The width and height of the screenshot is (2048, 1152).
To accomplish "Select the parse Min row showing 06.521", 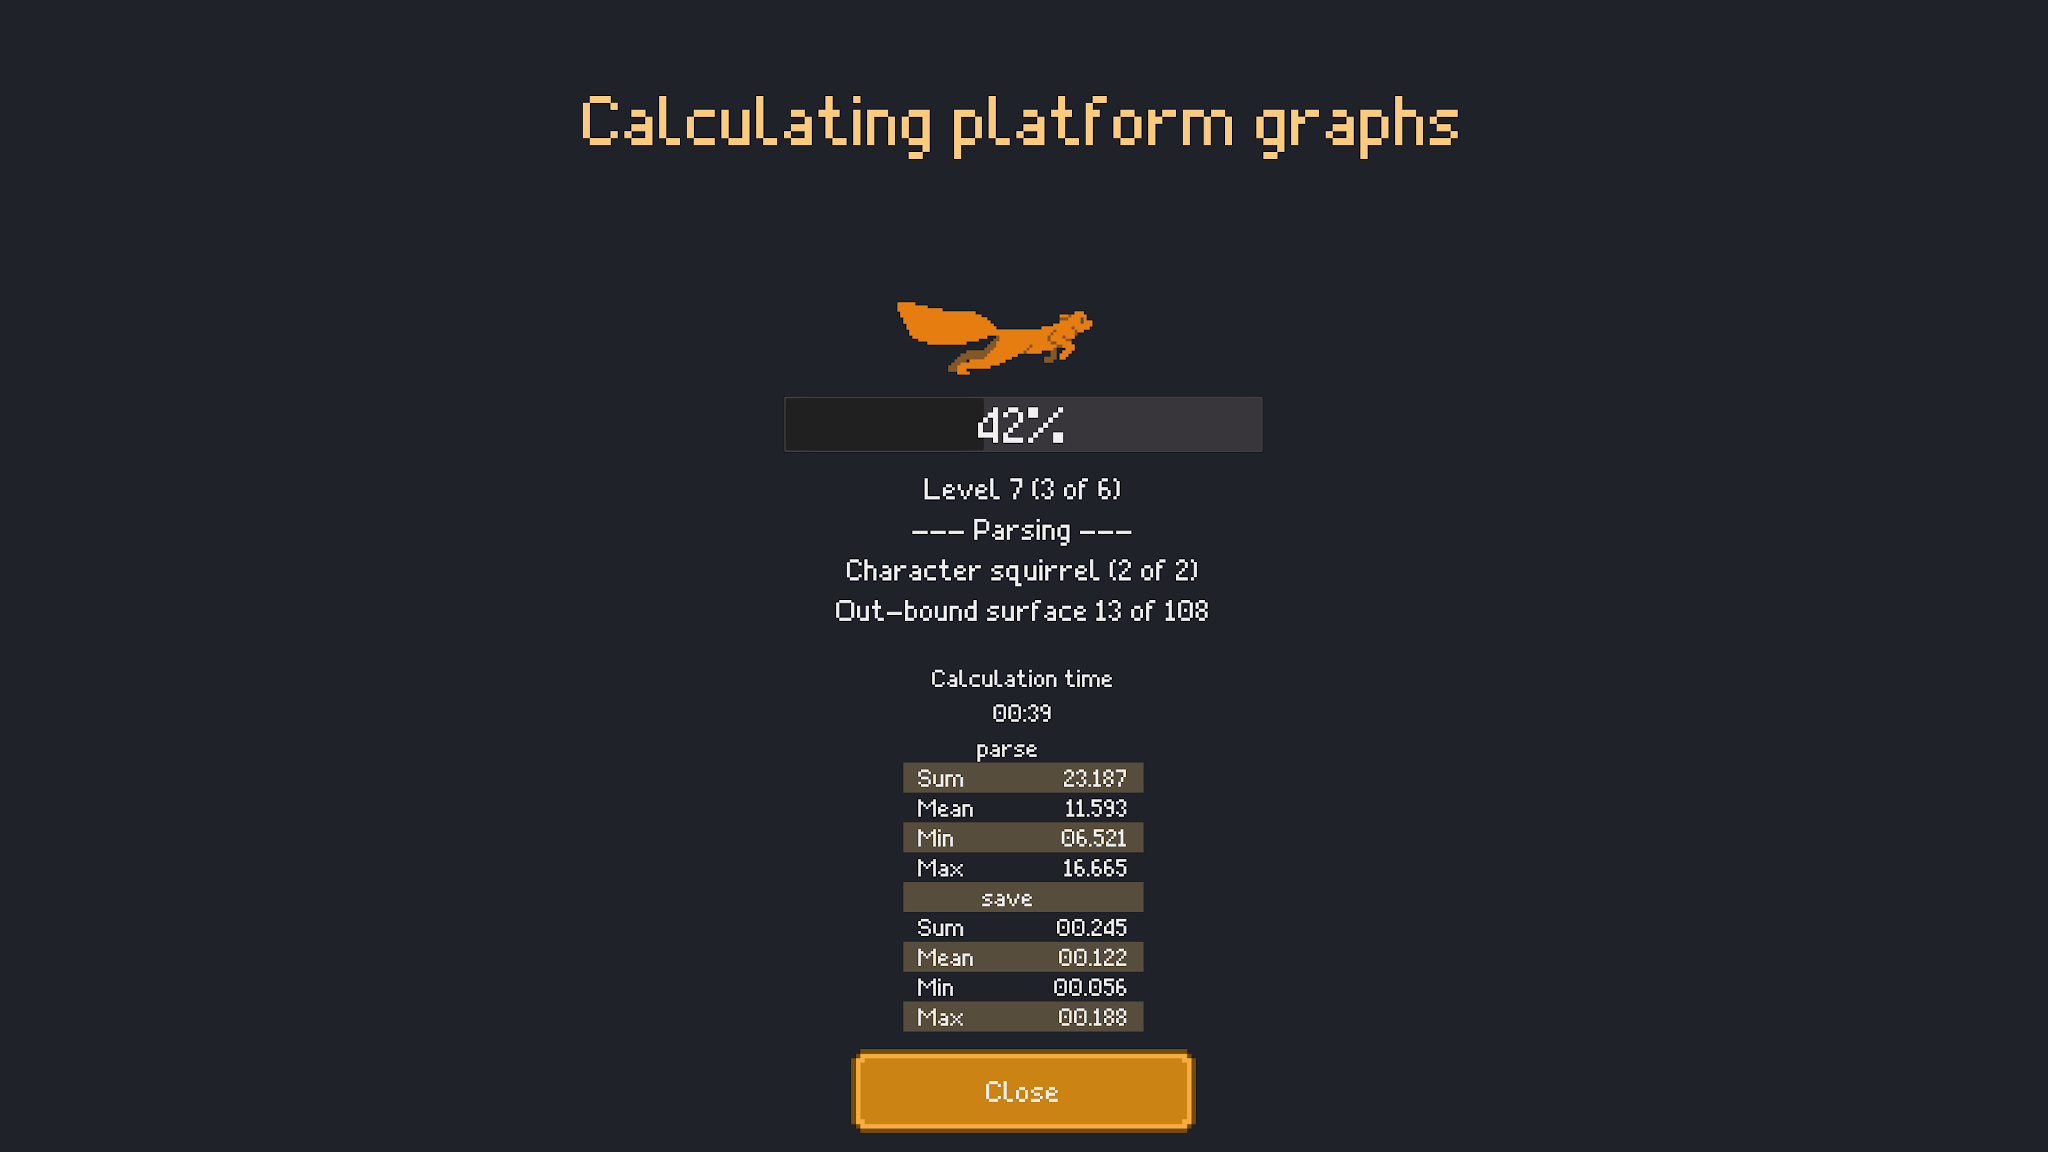I will point(1022,838).
